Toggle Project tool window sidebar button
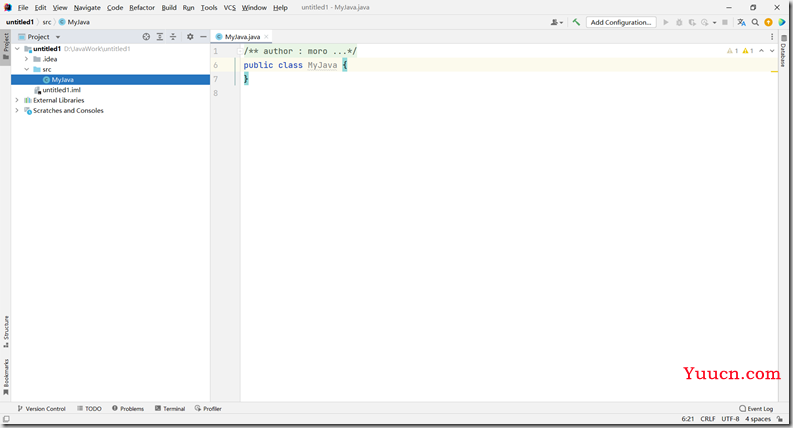 (x=6, y=46)
